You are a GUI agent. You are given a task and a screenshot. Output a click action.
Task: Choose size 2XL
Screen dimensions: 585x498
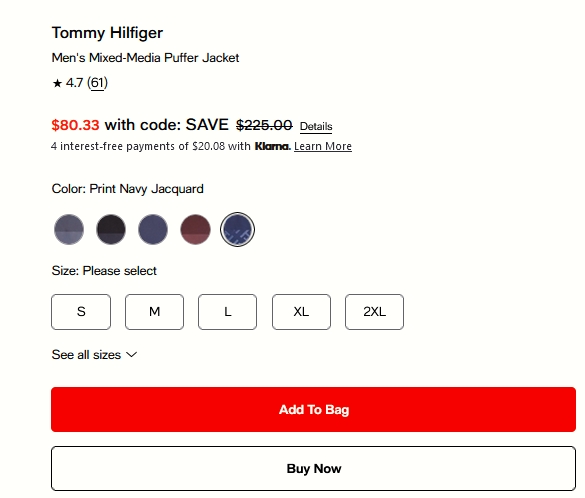(x=374, y=312)
